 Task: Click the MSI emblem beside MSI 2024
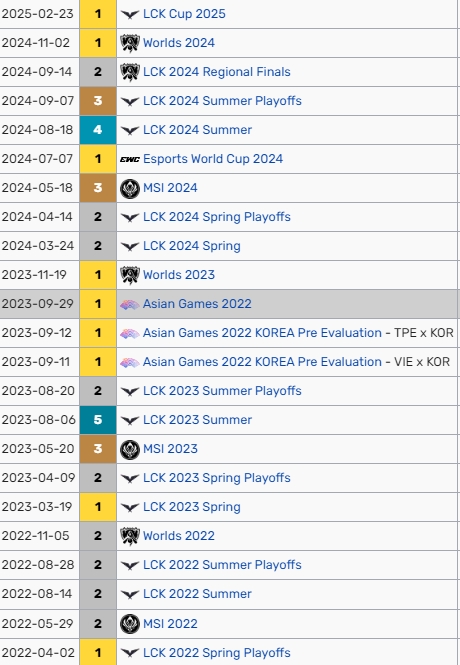pos(130,188)
